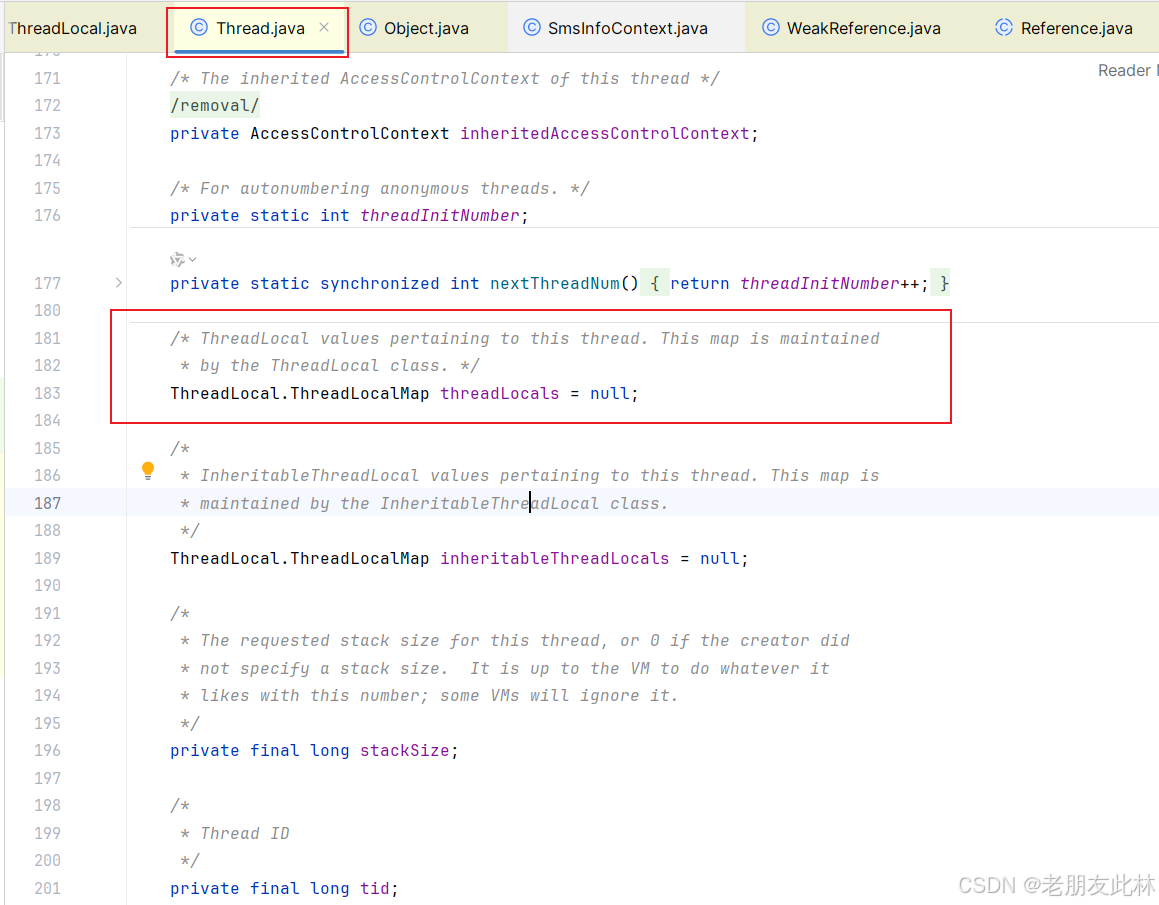Open the dropdown arrow next to the AI inlay icon
Image resolution: width=1159 pixels, height=905 pixels.
pyautogui.click(x=192, y=258)
